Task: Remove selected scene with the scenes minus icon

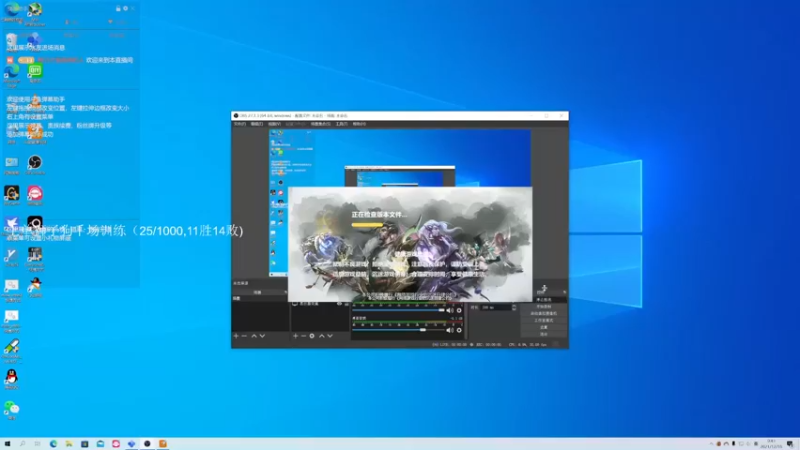Action: point(244,336)
